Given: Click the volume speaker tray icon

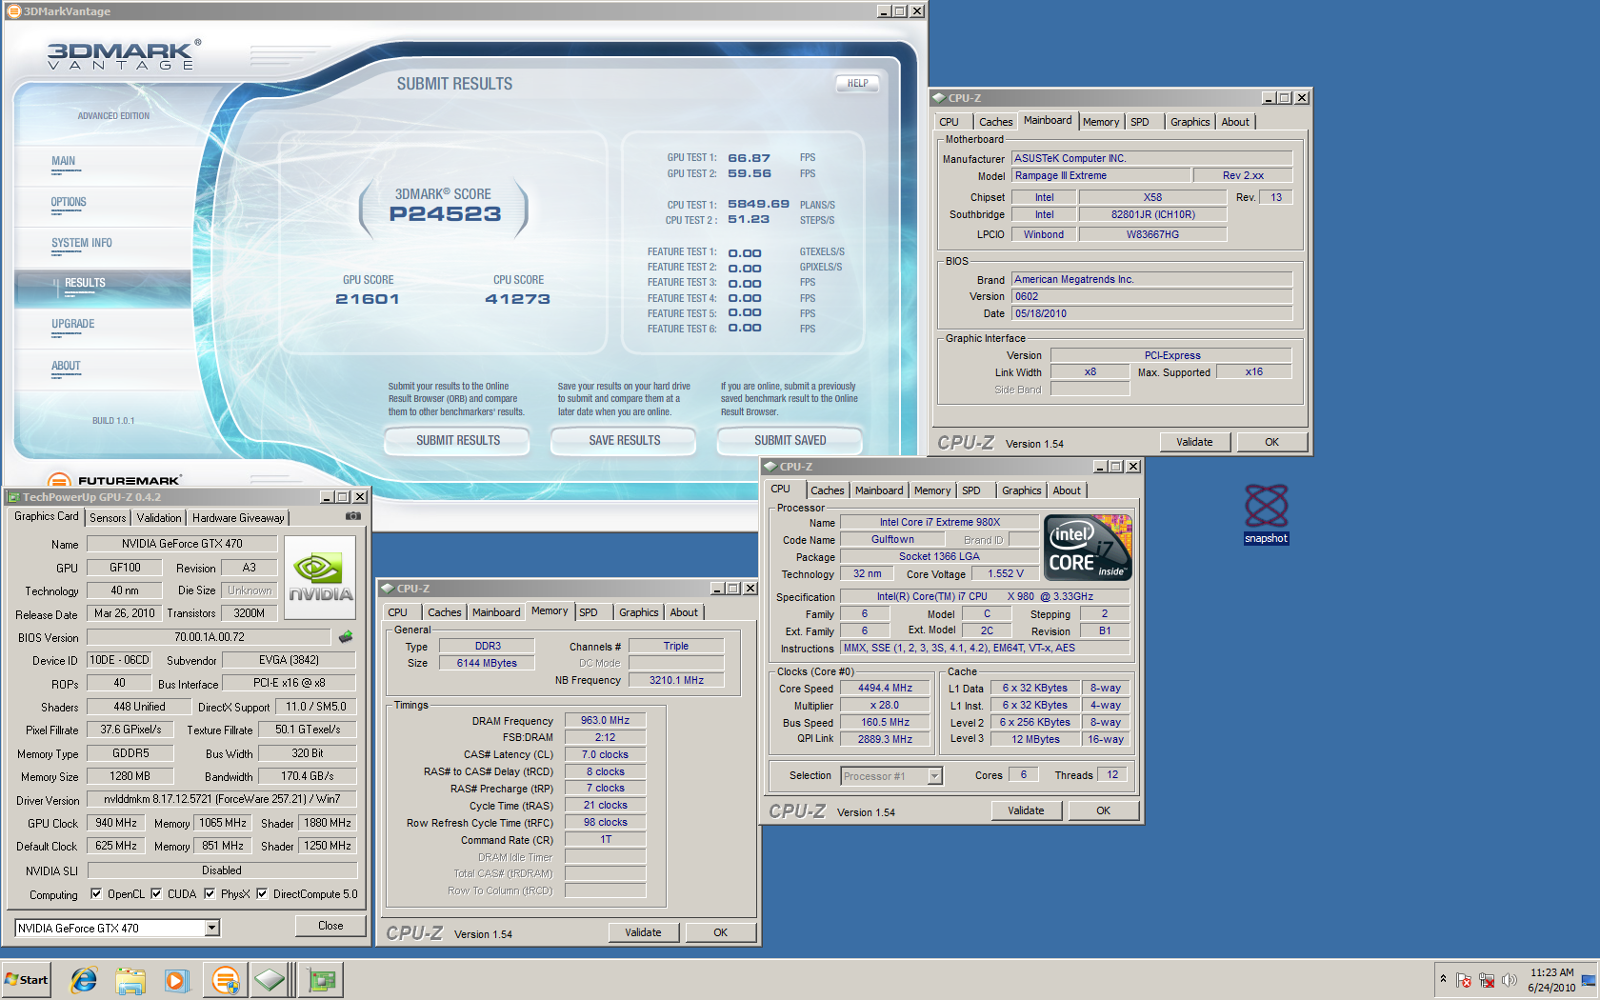Looking at the screenshot, I should 1509,980.
